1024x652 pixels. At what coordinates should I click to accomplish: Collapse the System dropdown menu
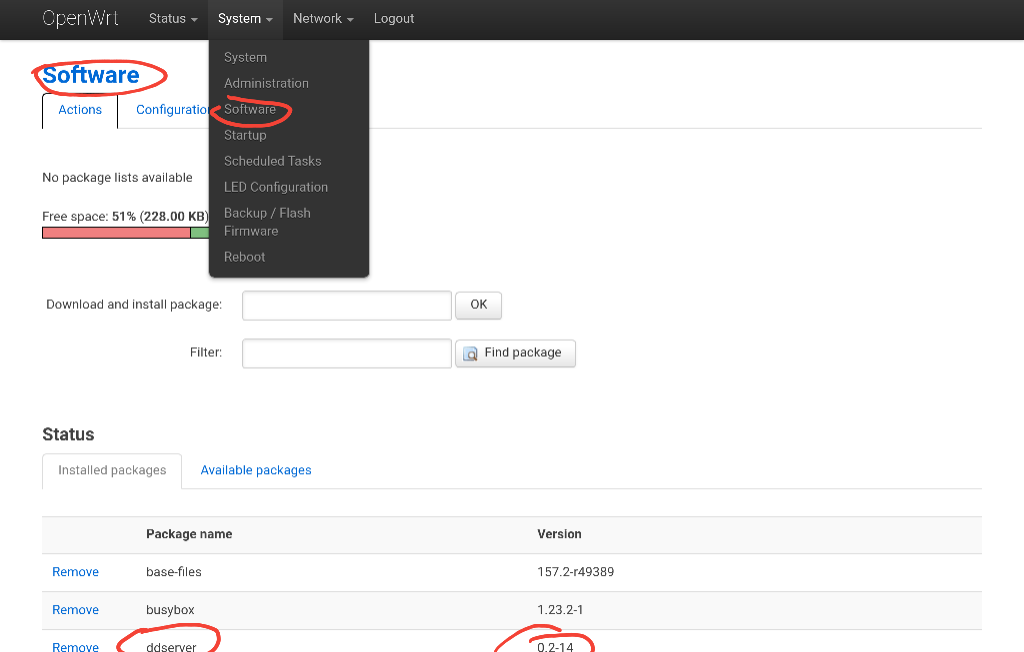(x=245, y=19)
